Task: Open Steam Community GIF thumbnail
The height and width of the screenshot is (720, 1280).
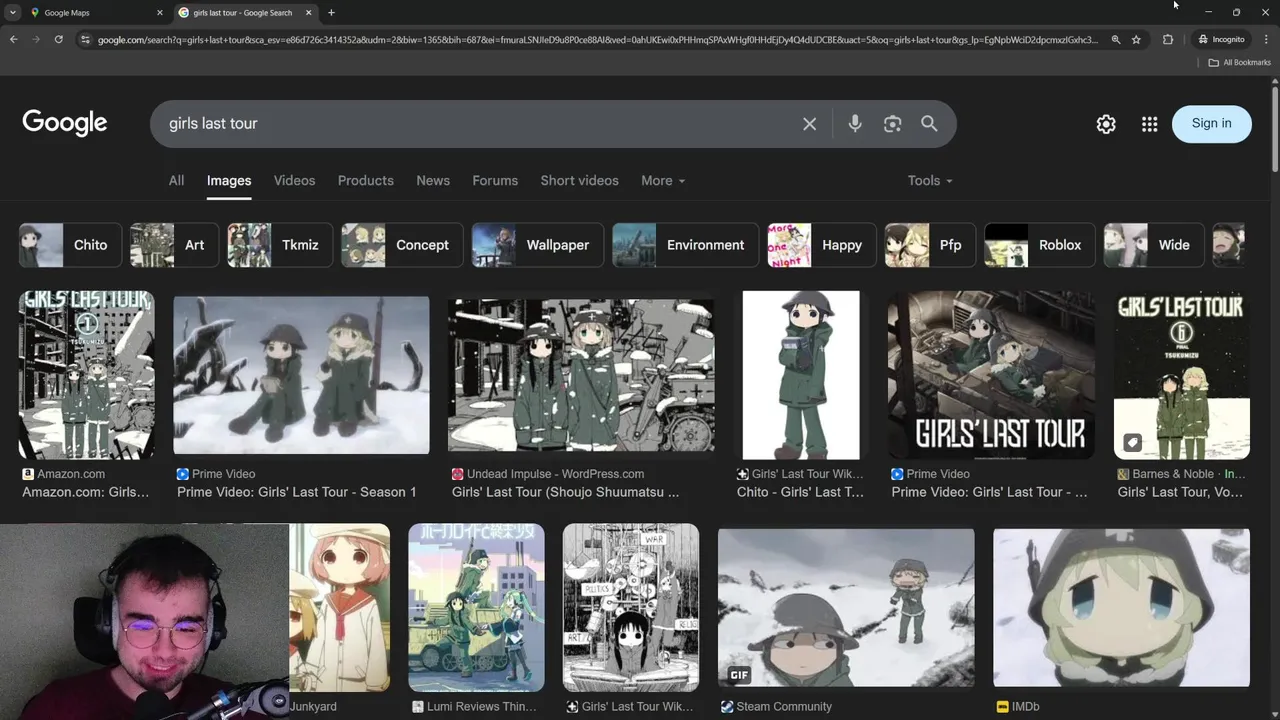Action: 846,608
